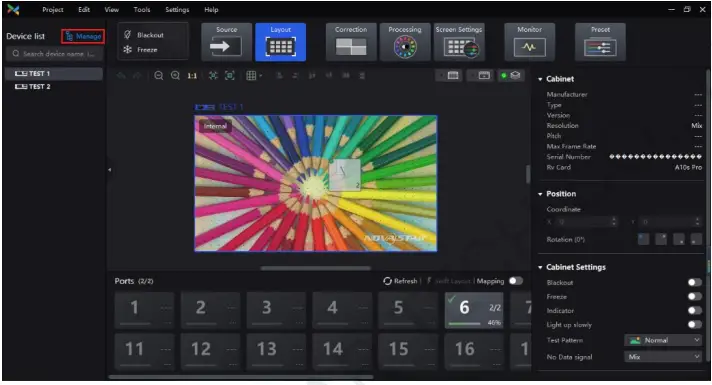Click the zoom in magnifier icon
The width and height of the screenshot is (712, 385).
(x=175, y=76)
